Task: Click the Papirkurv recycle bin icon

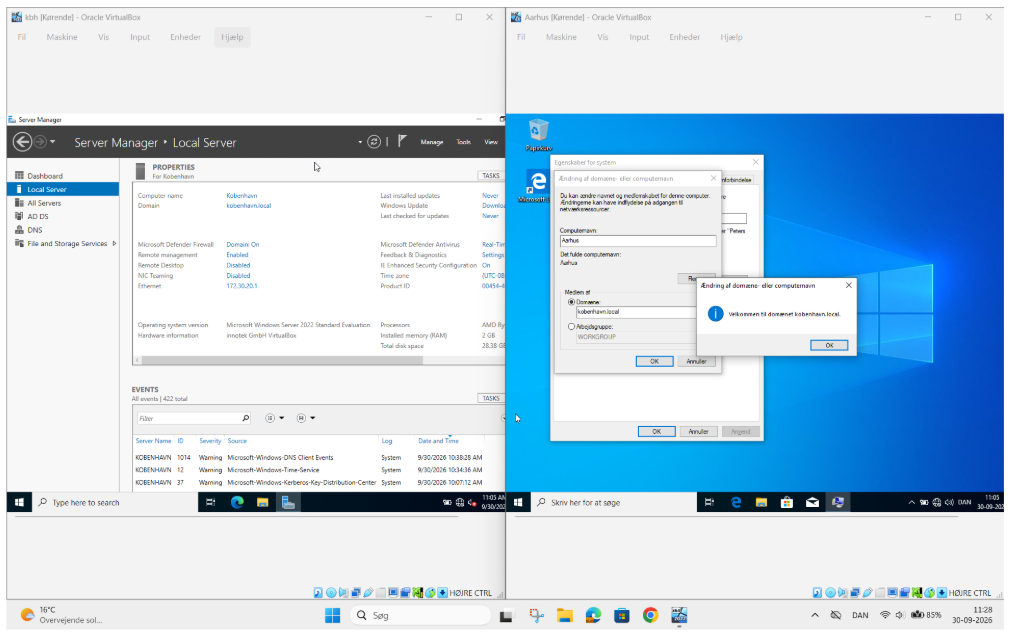Action: 538,135
